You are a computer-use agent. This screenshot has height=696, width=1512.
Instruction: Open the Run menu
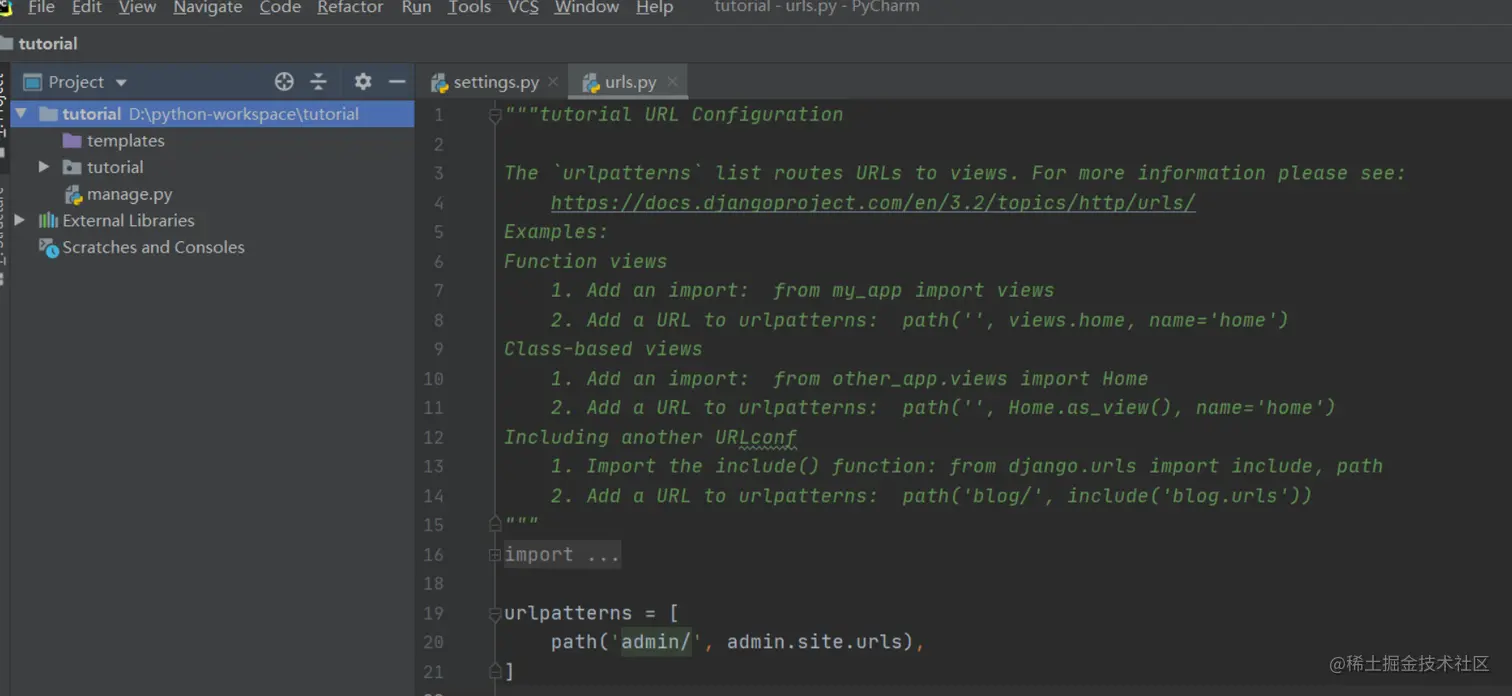click(416, 8)
